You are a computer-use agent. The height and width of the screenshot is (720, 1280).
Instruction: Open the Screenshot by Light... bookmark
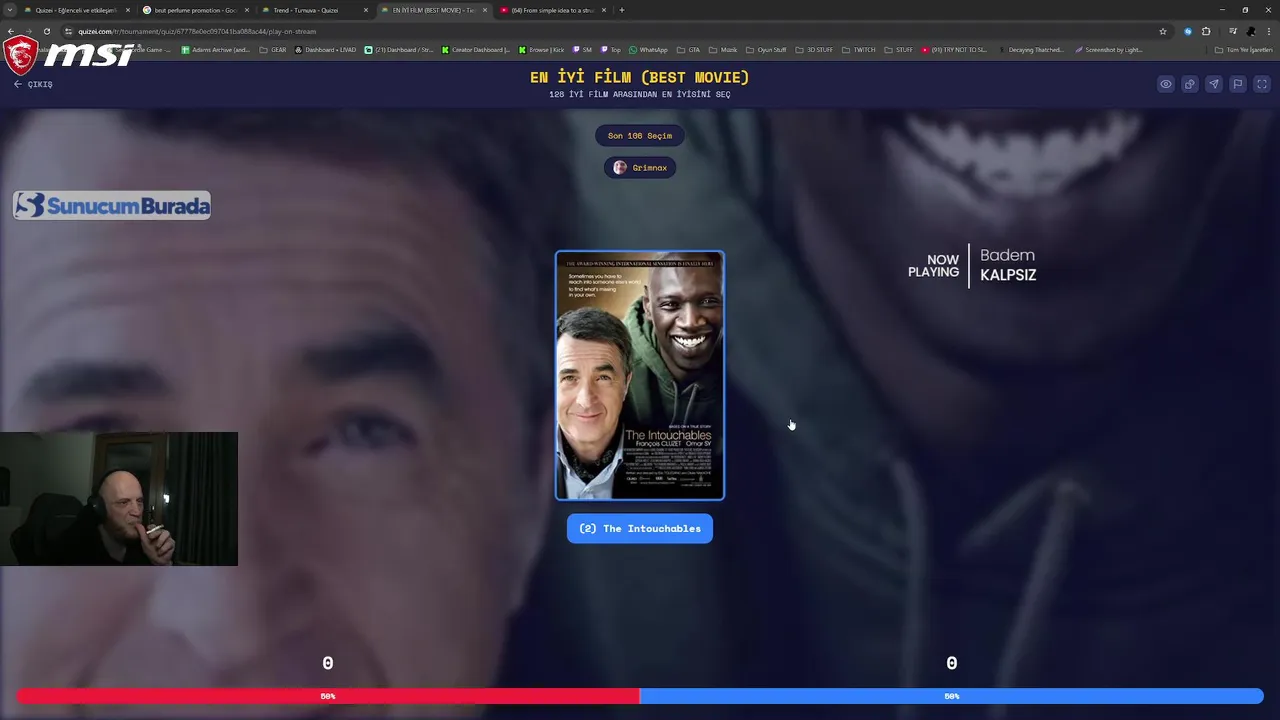1108,49
